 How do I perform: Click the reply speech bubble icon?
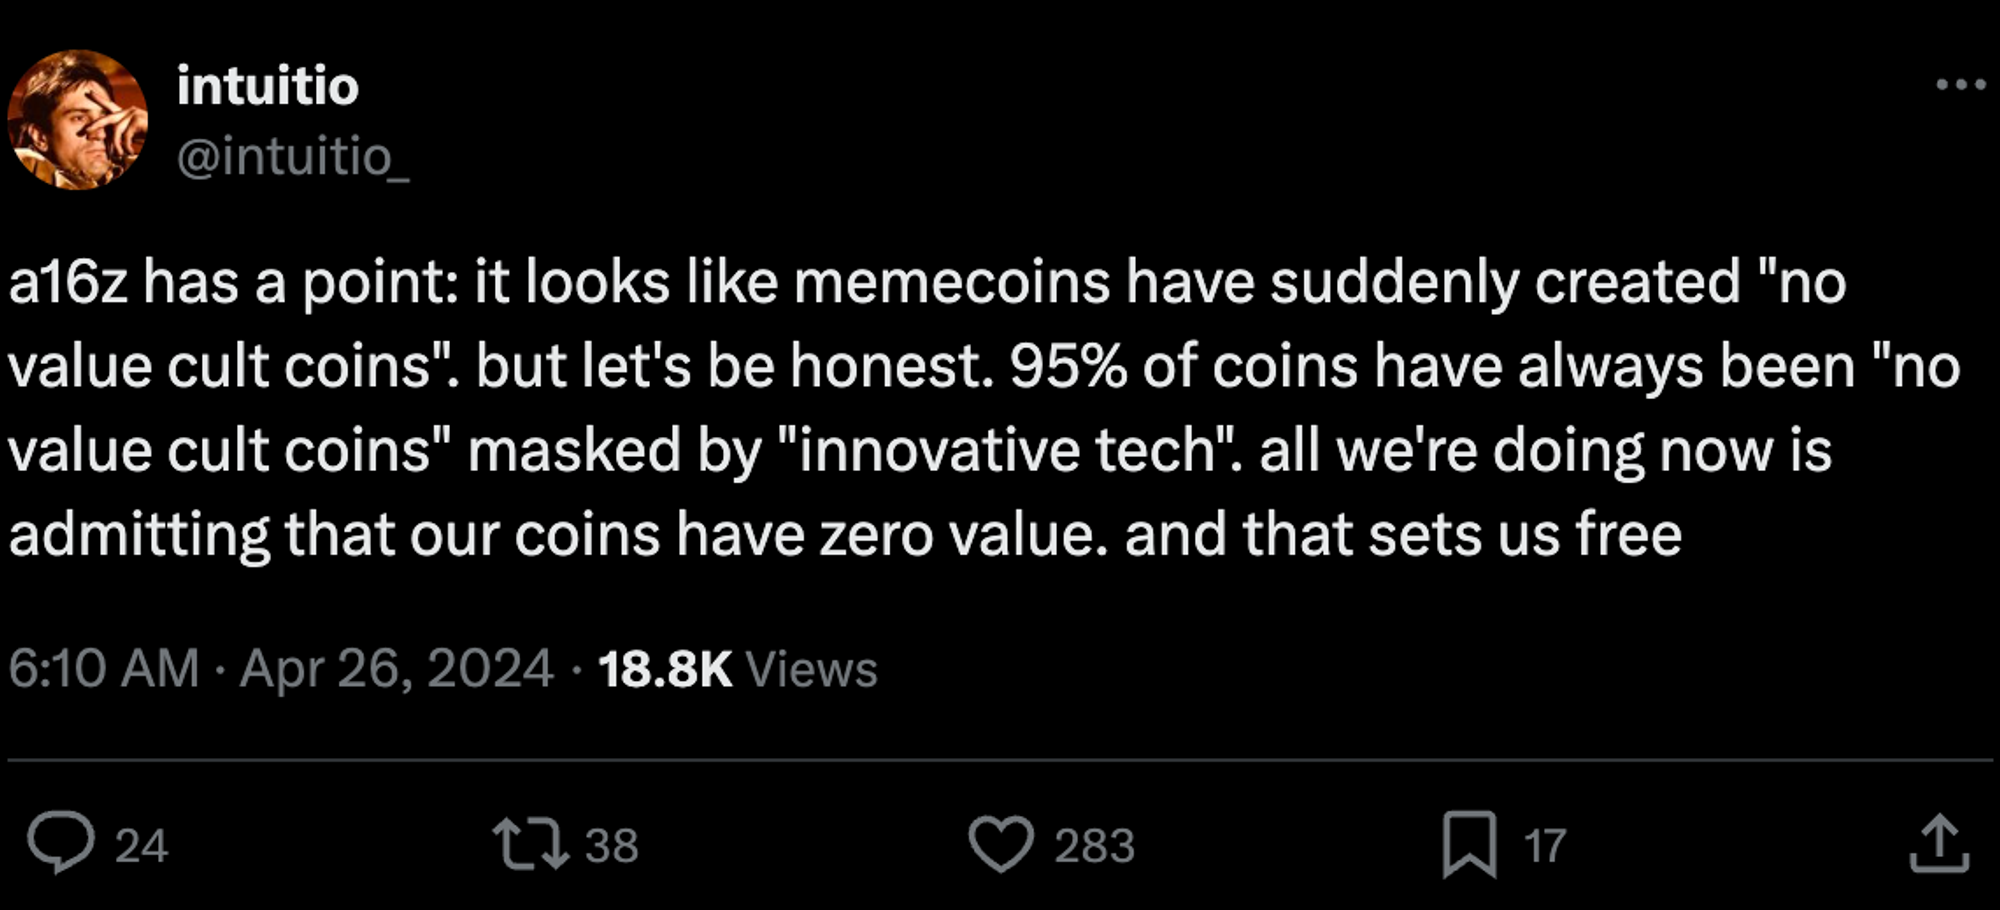click(x=61, y=843)
